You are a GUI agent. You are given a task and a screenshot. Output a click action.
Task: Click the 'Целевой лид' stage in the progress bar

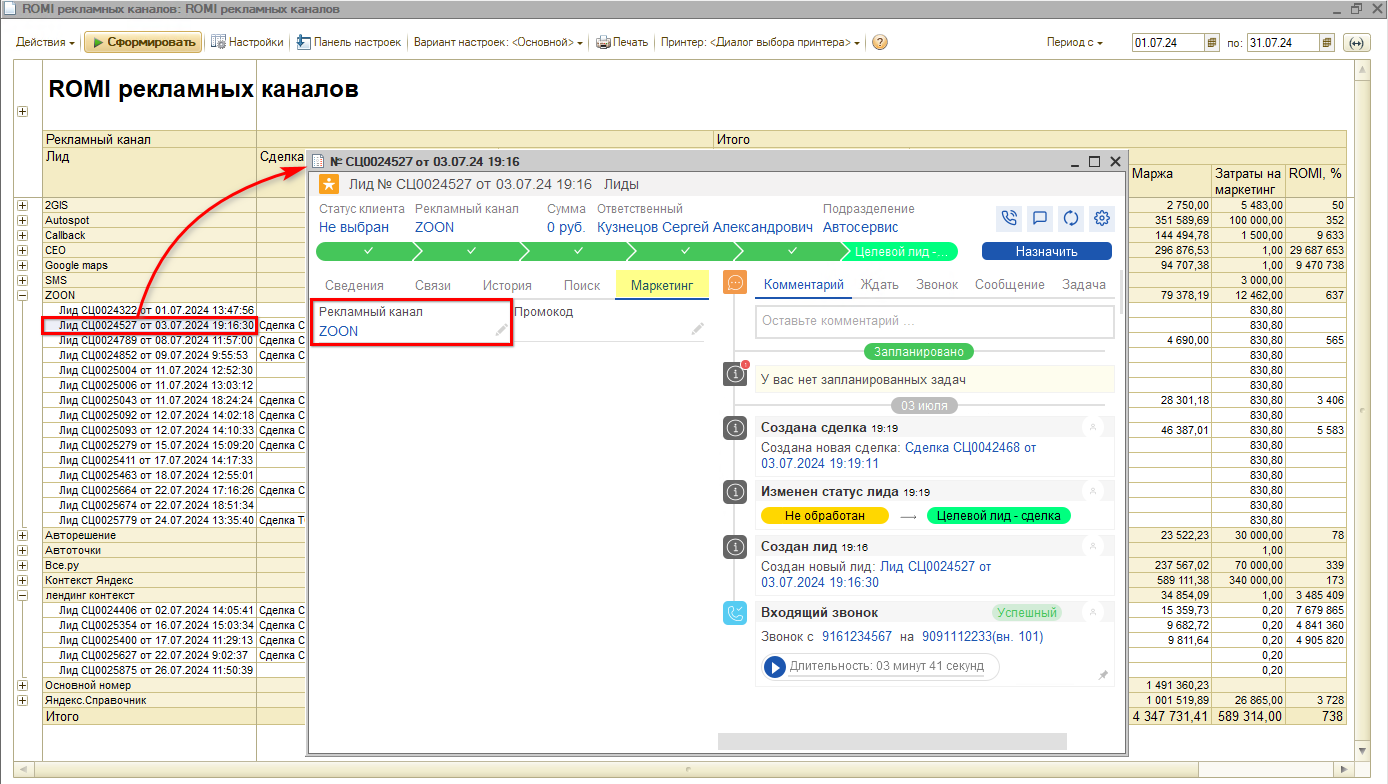[x=902, y=252]
